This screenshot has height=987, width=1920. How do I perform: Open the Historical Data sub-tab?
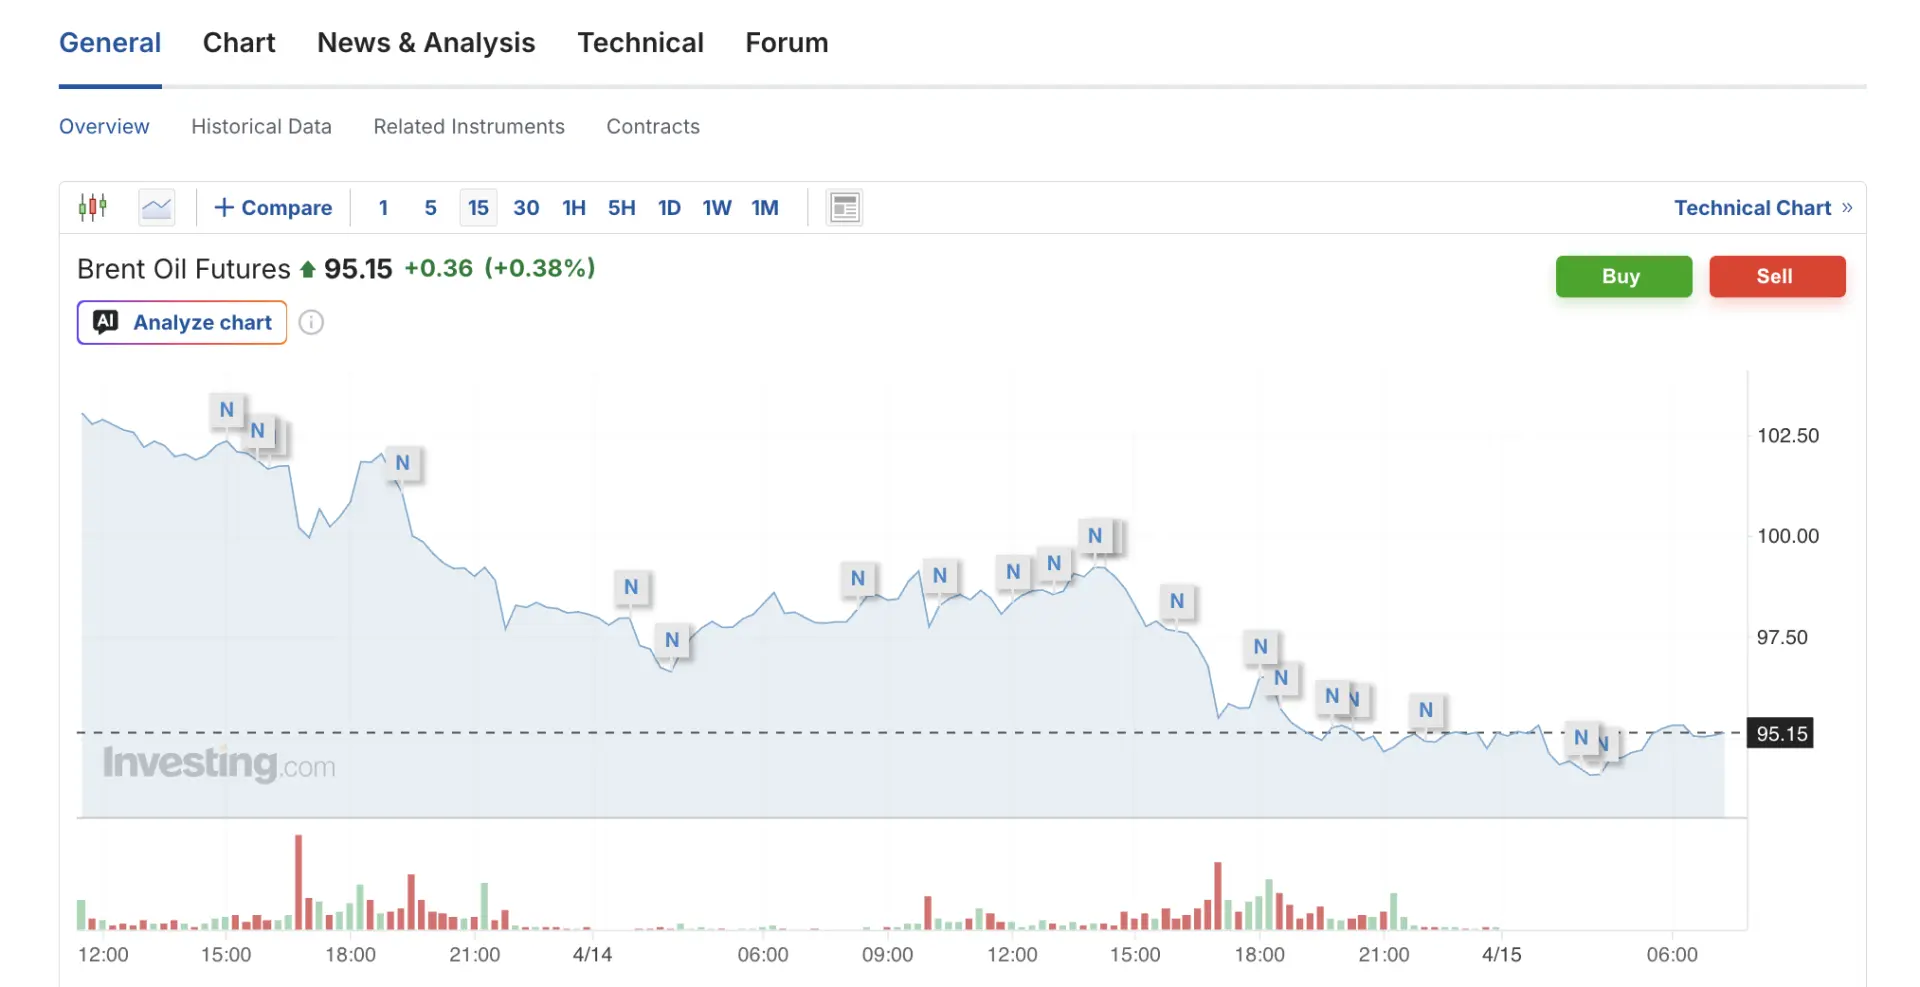tap(261, 127)
